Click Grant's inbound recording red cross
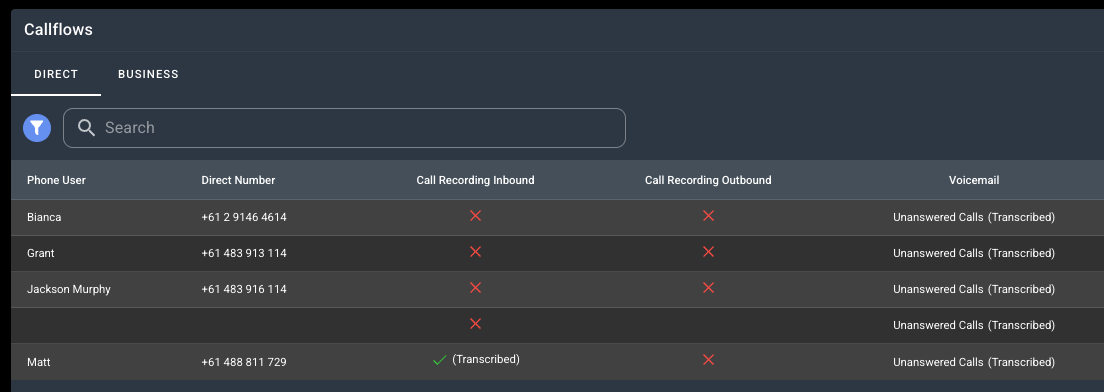This screenshot has height=392, width=1104. coord(475,252)
